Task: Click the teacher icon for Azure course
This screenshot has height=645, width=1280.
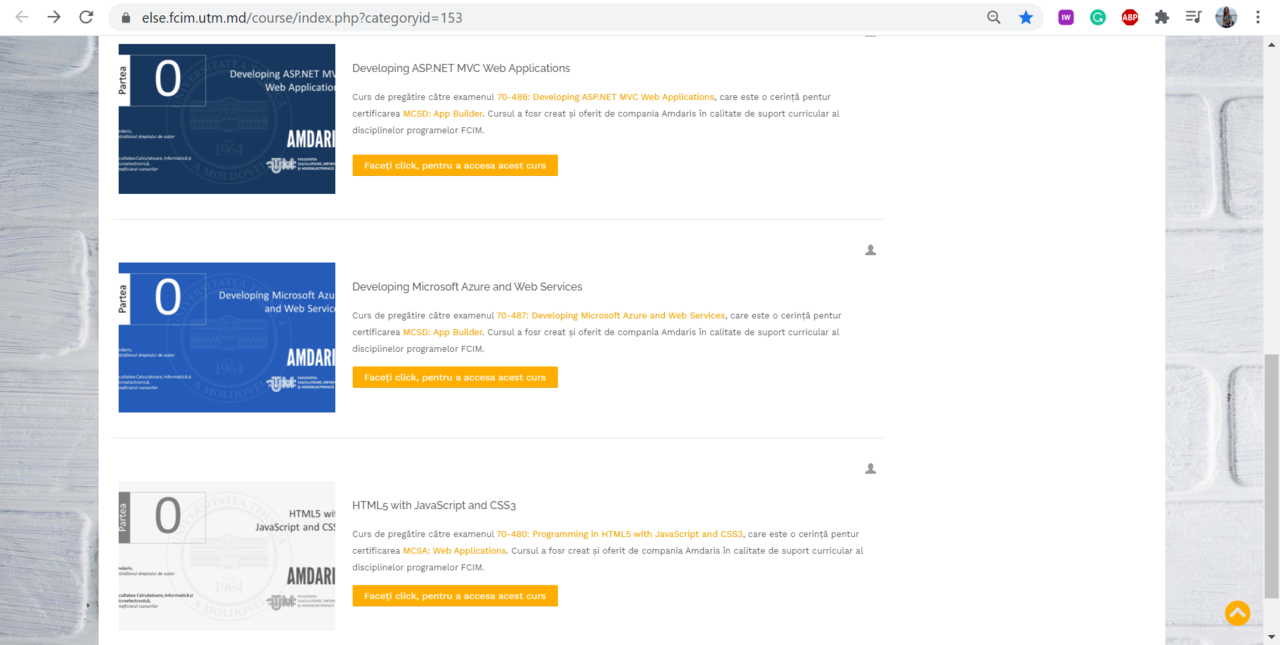Action: [x=870, y=250]
